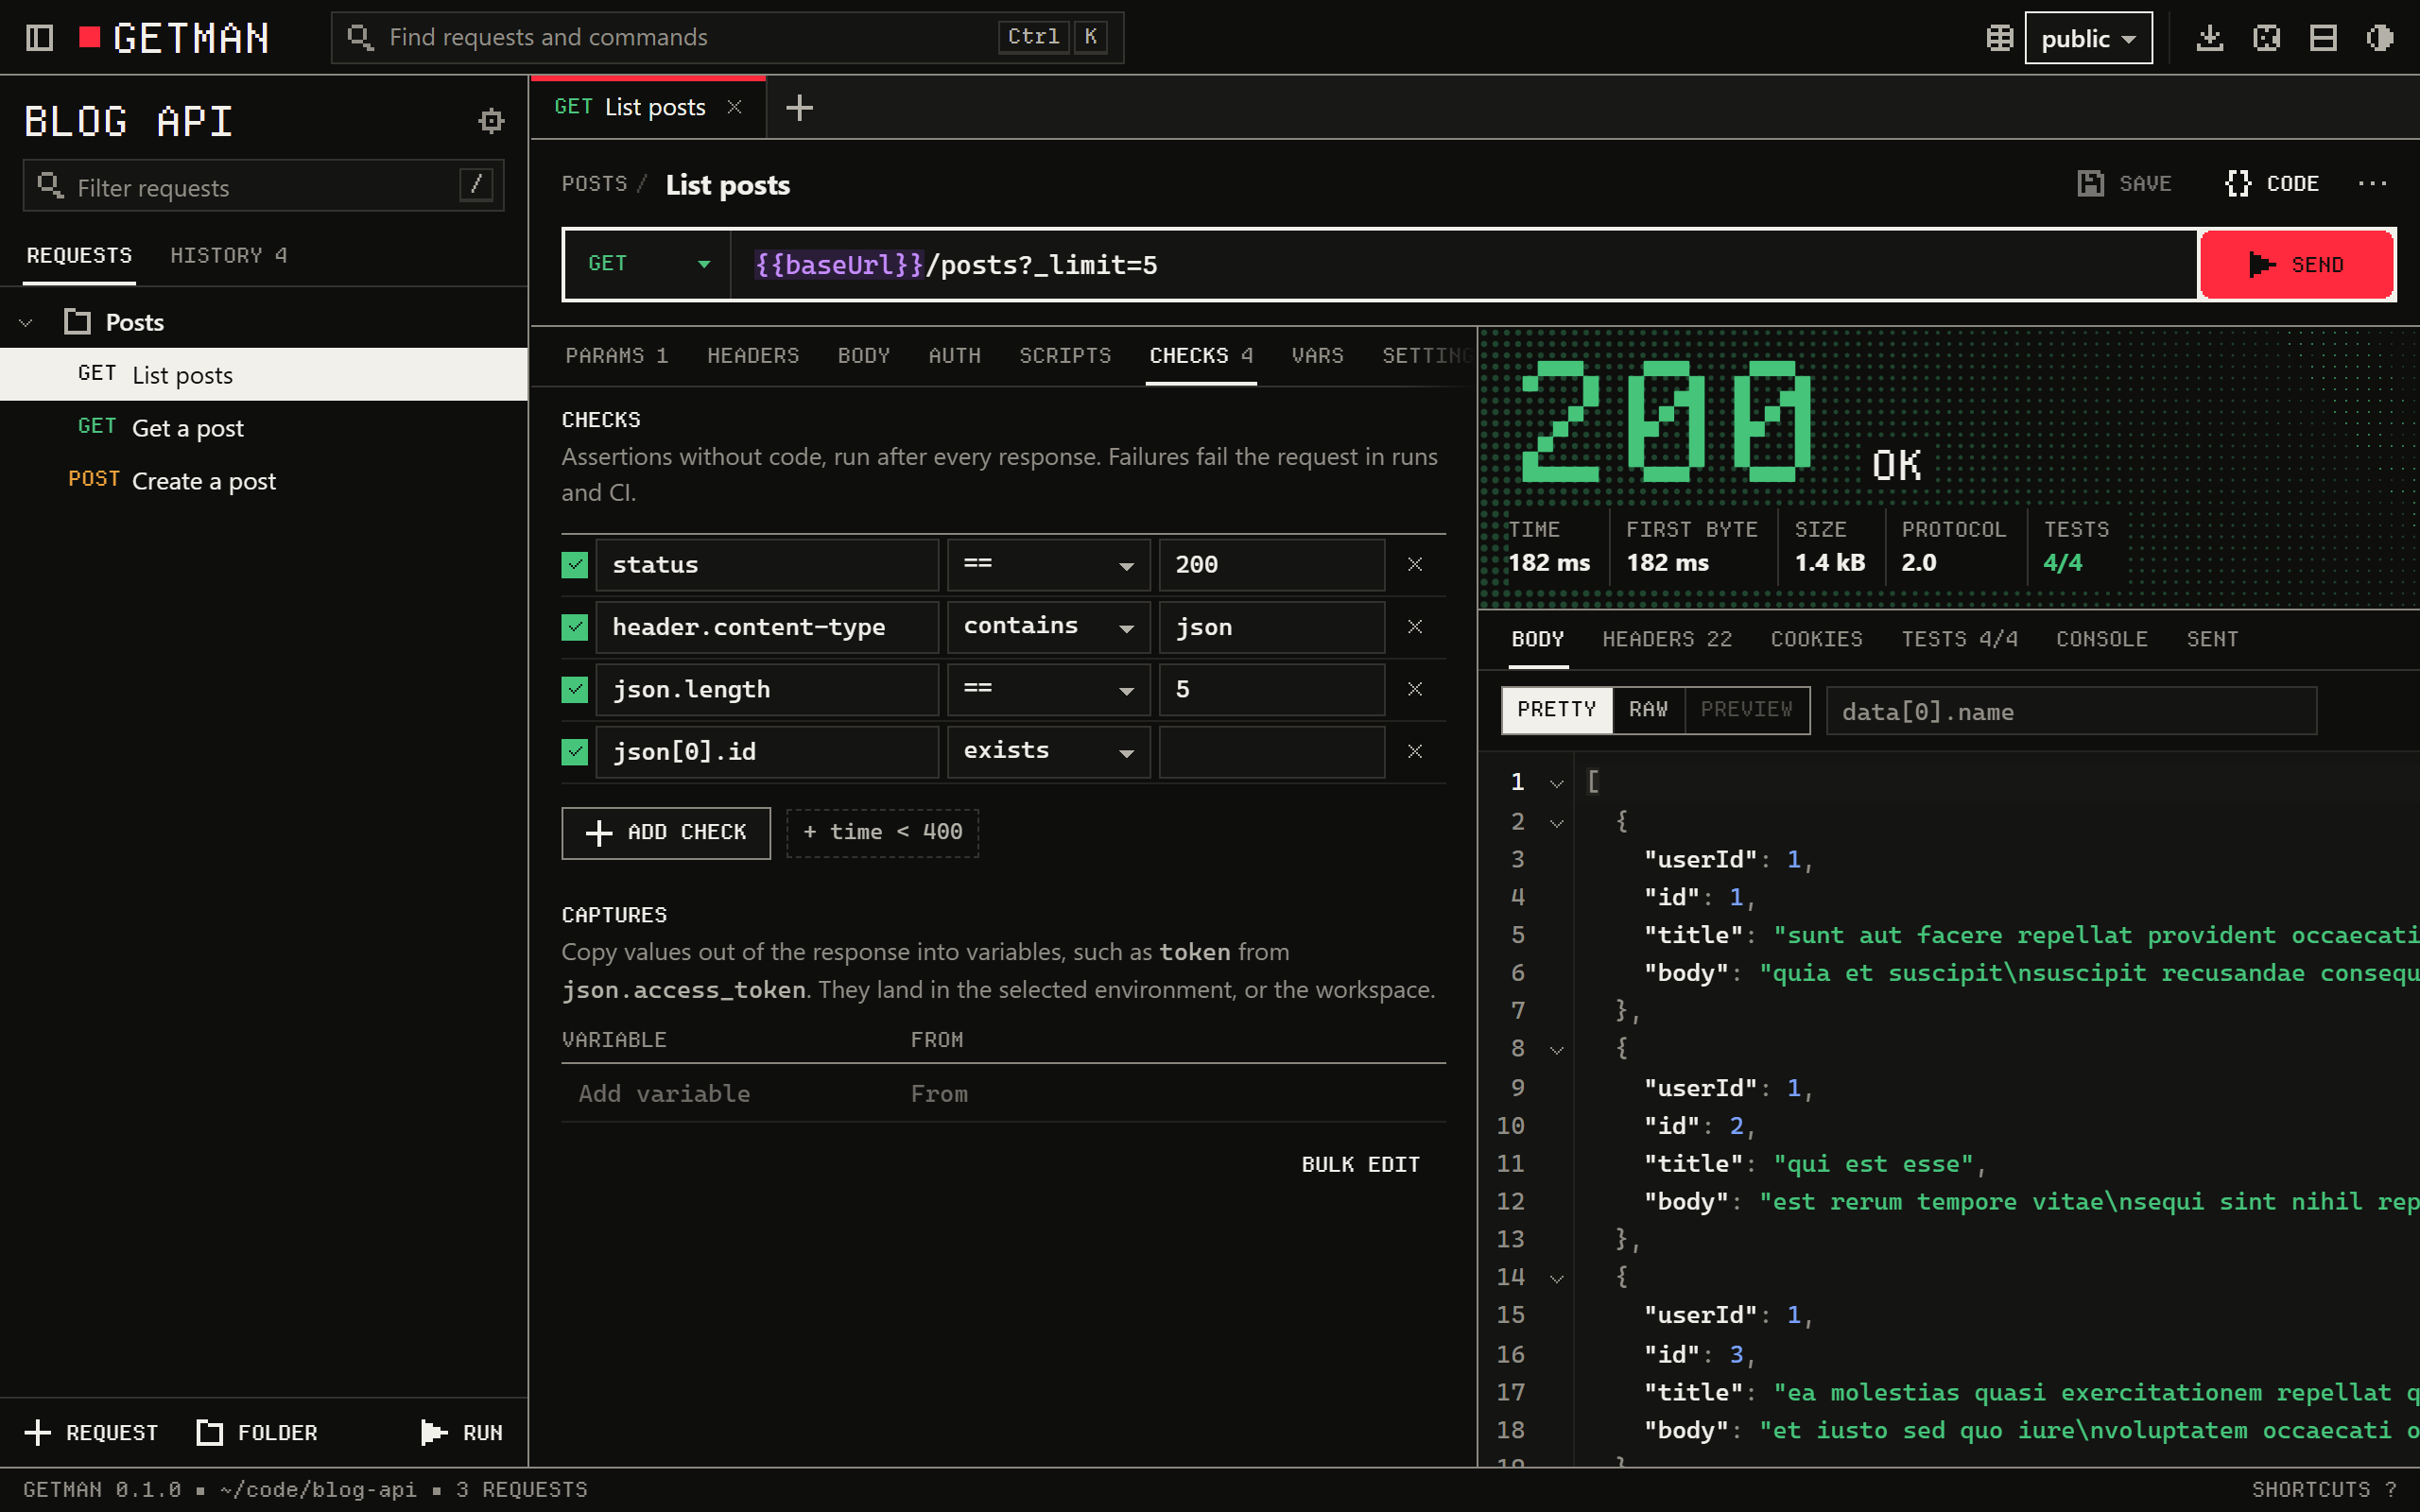Switch body view to PREVIEW
Screen dimensions: 2420x1512
pos(1746,710)
